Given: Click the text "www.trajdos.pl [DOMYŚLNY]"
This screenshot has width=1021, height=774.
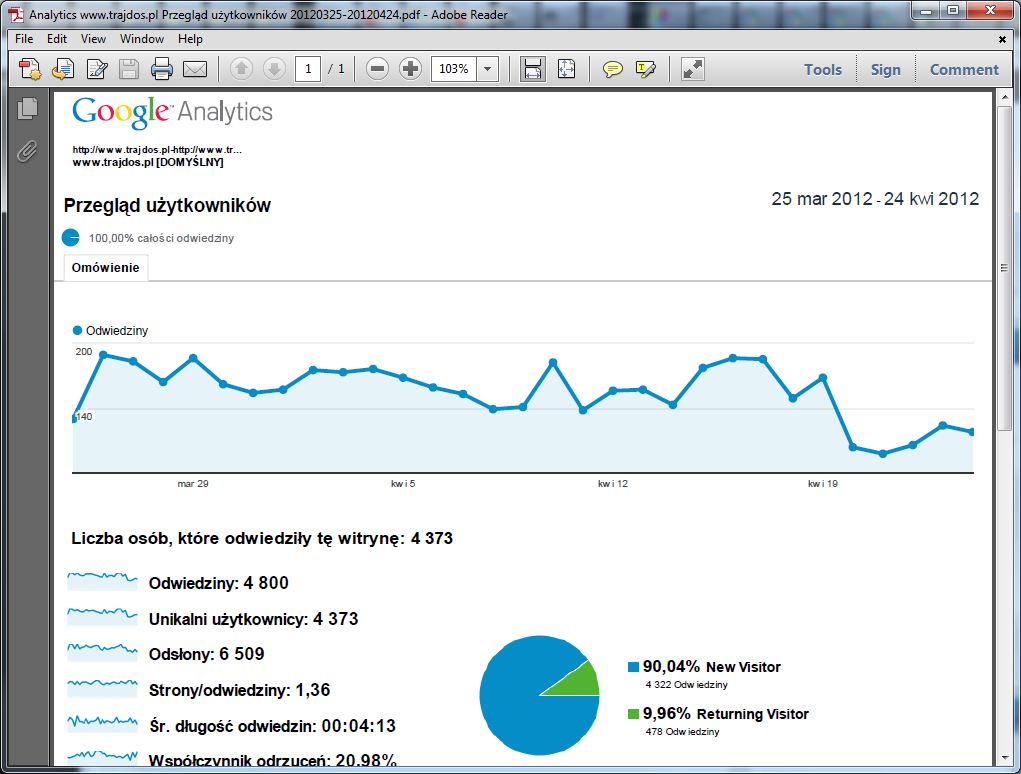Looking at the screenshot, I should (x=148, y=162).
